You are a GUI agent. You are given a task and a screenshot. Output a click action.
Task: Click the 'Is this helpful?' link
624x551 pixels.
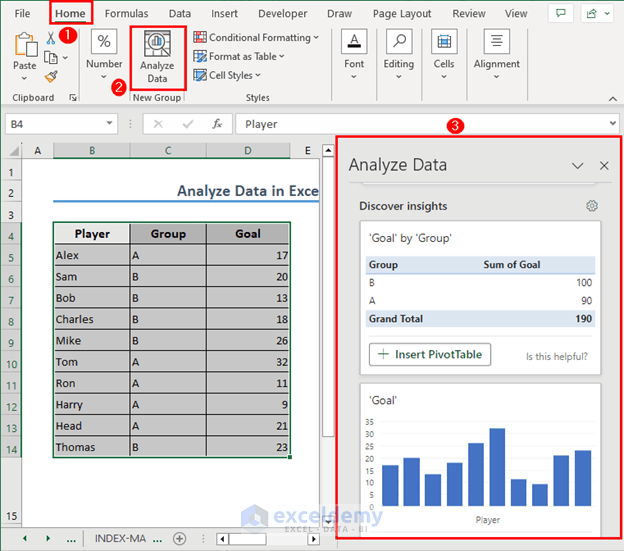(556, 356)
